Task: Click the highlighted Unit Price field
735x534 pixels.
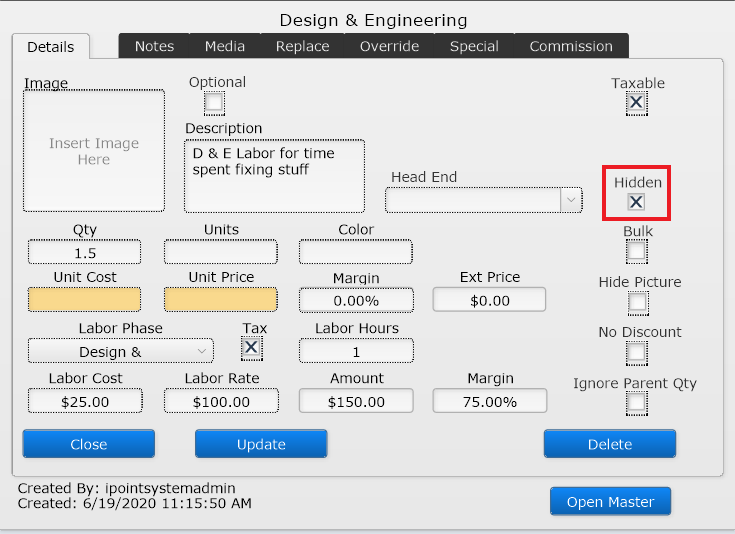Action: pos(221,300)
